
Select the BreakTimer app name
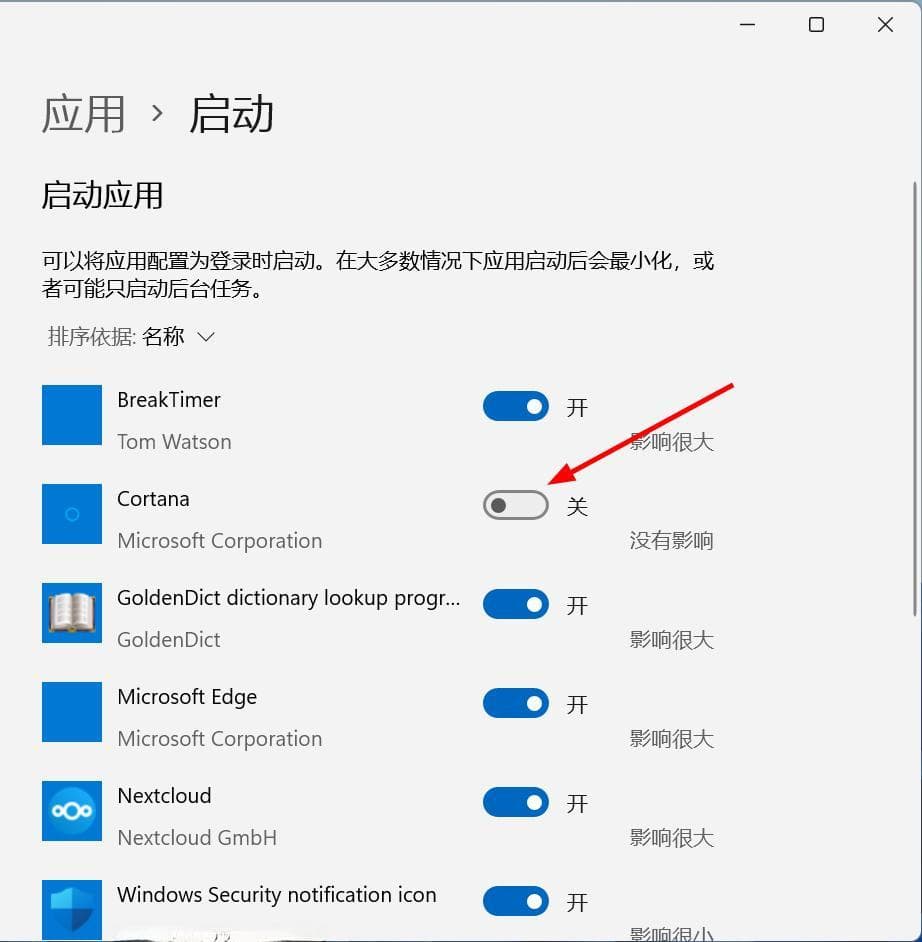(x=169, y=400)
